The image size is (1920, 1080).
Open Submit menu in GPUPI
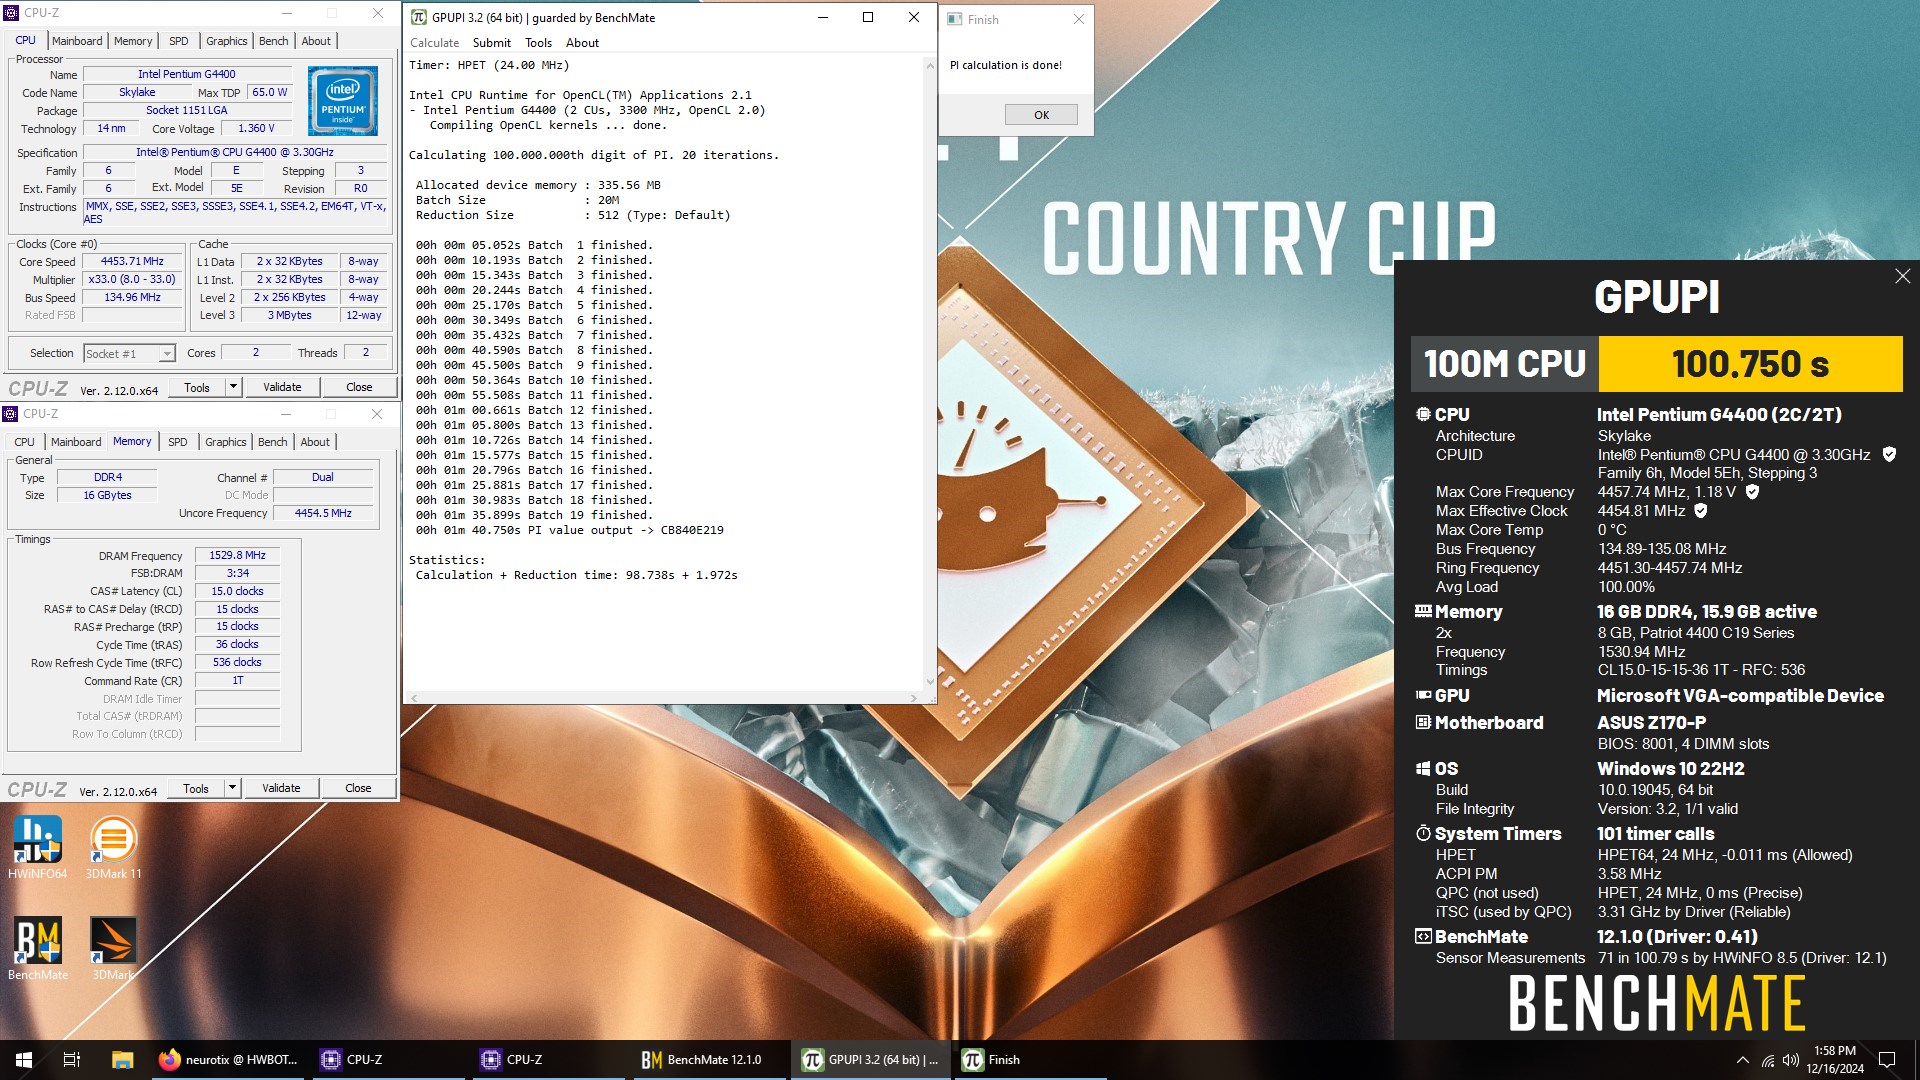(491, 43)
